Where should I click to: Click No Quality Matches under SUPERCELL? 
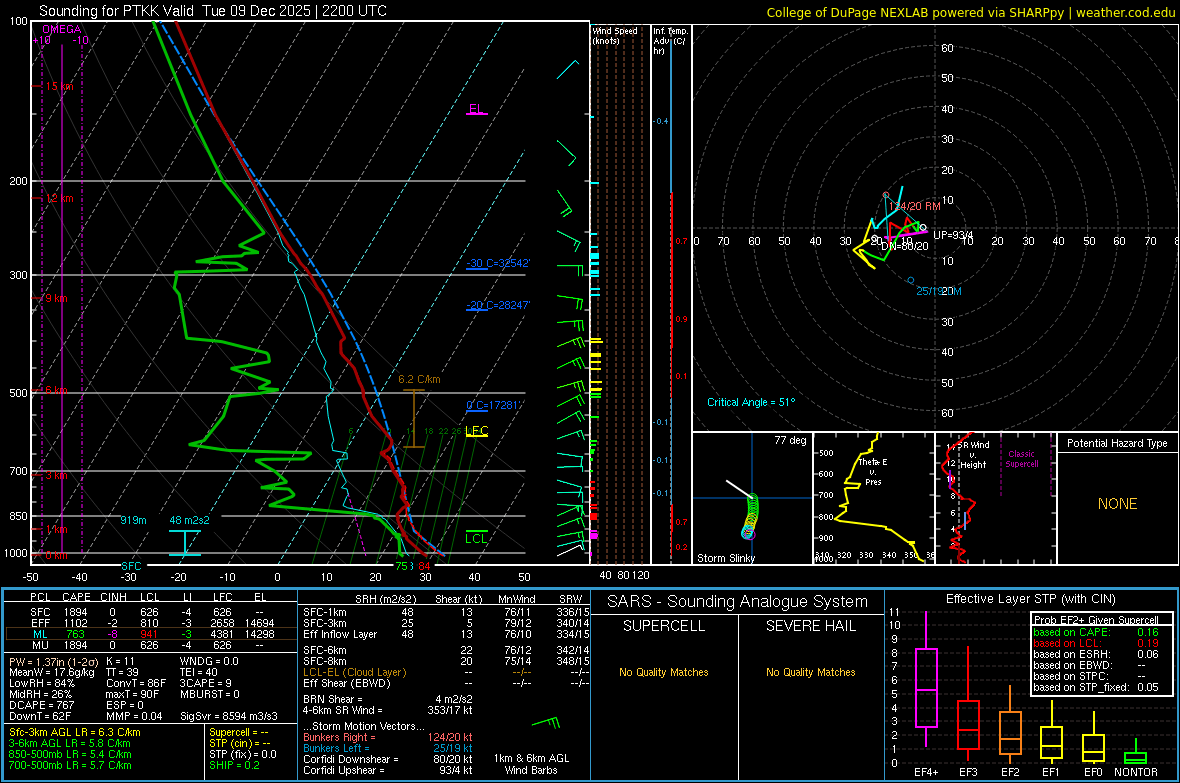[x=664, y=672]
